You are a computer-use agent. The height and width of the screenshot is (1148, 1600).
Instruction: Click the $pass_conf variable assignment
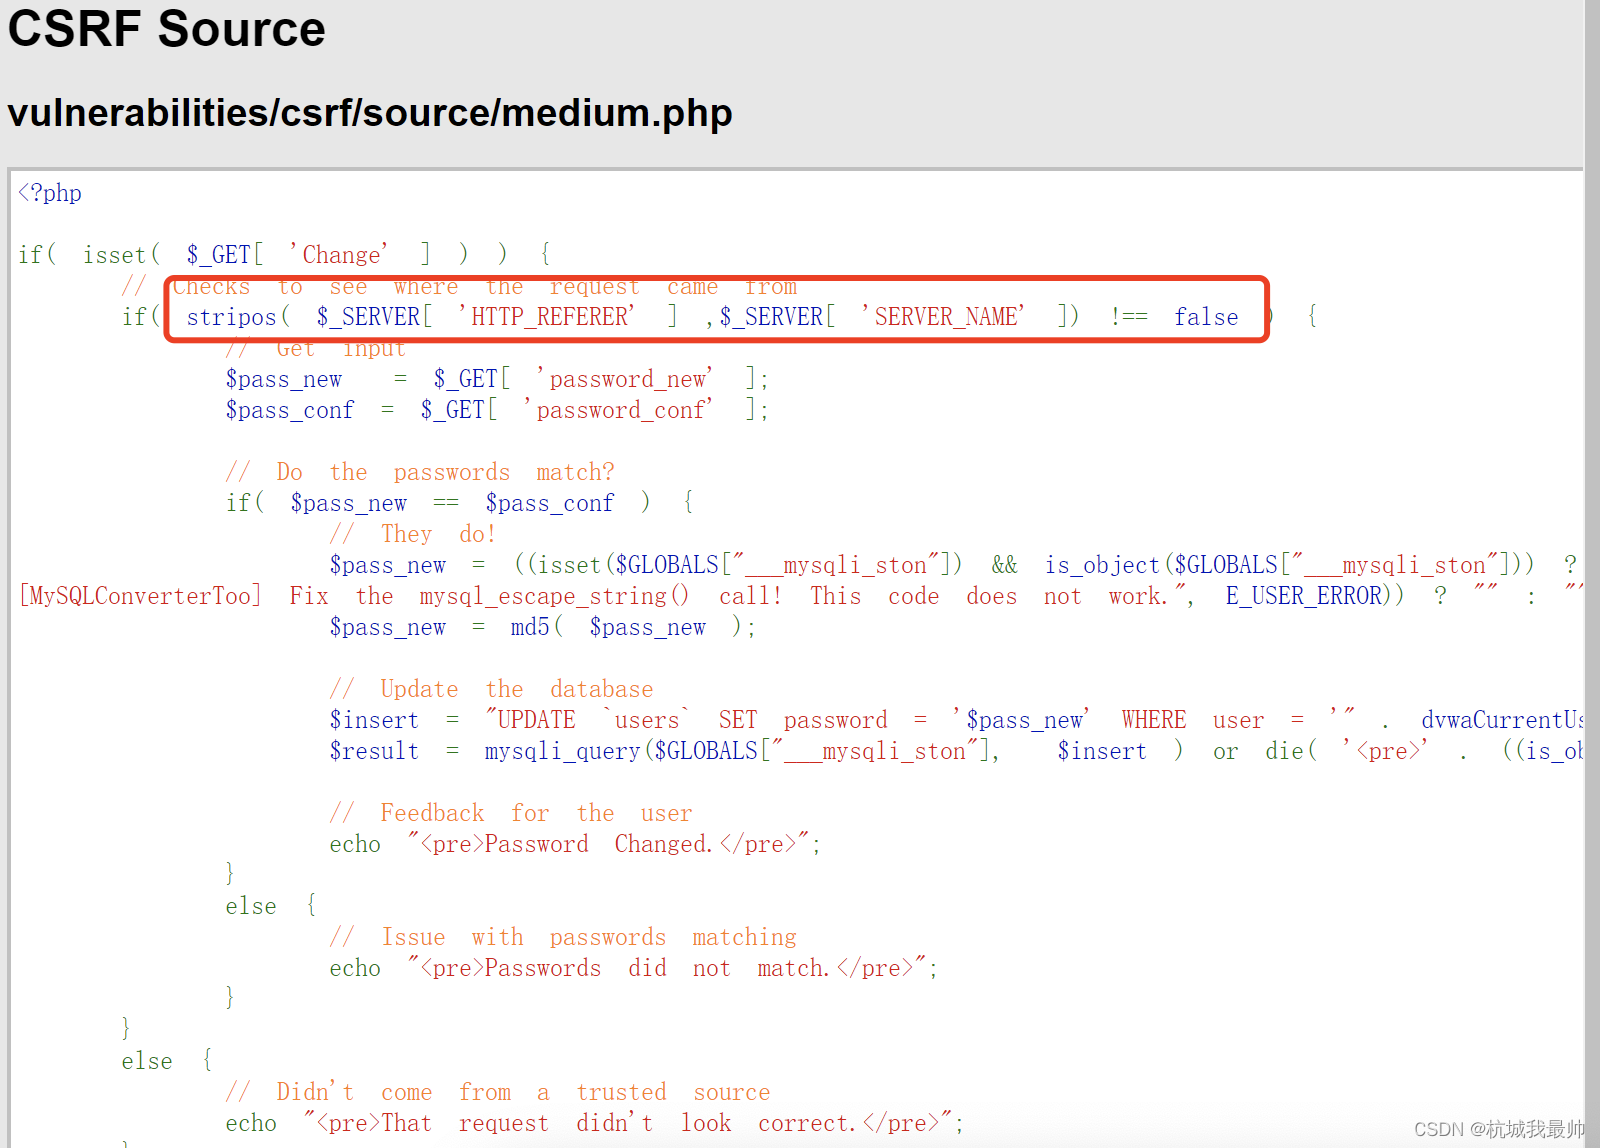pos(290,410)
